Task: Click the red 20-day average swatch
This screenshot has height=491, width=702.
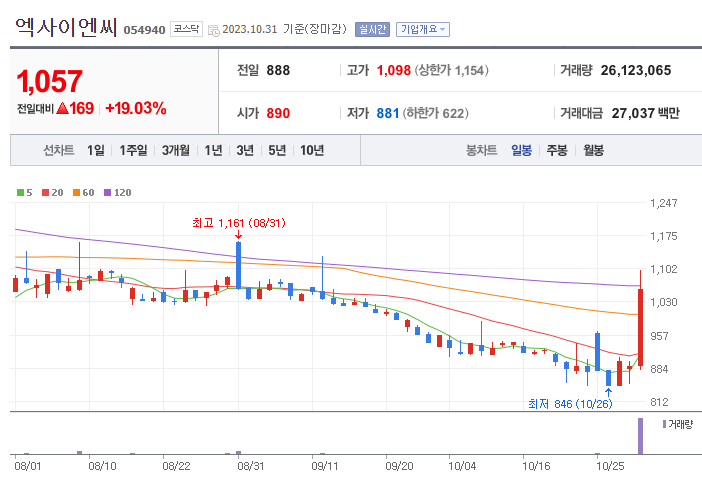Action: pyautogui.click(x=45, y=192)
